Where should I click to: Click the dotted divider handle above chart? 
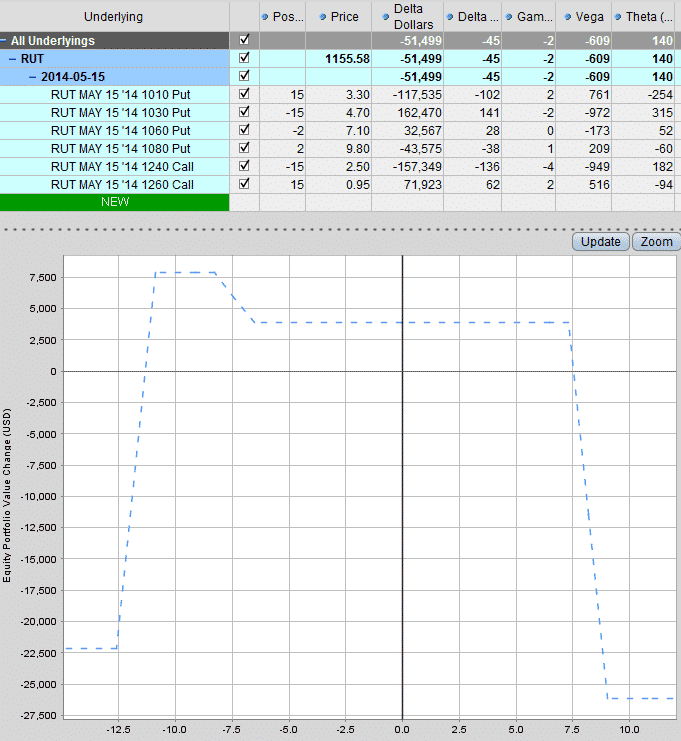coord(340,230)
